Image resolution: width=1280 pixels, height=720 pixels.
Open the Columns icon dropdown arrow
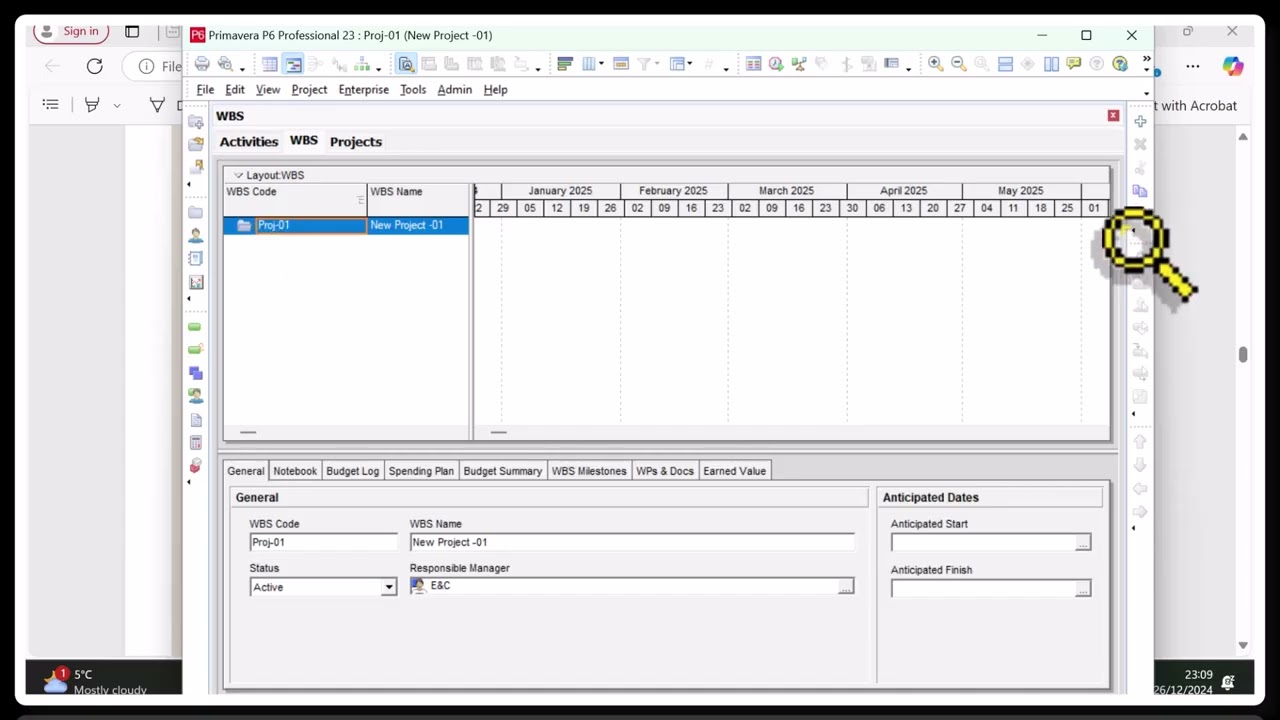click(x=601, y=64)
